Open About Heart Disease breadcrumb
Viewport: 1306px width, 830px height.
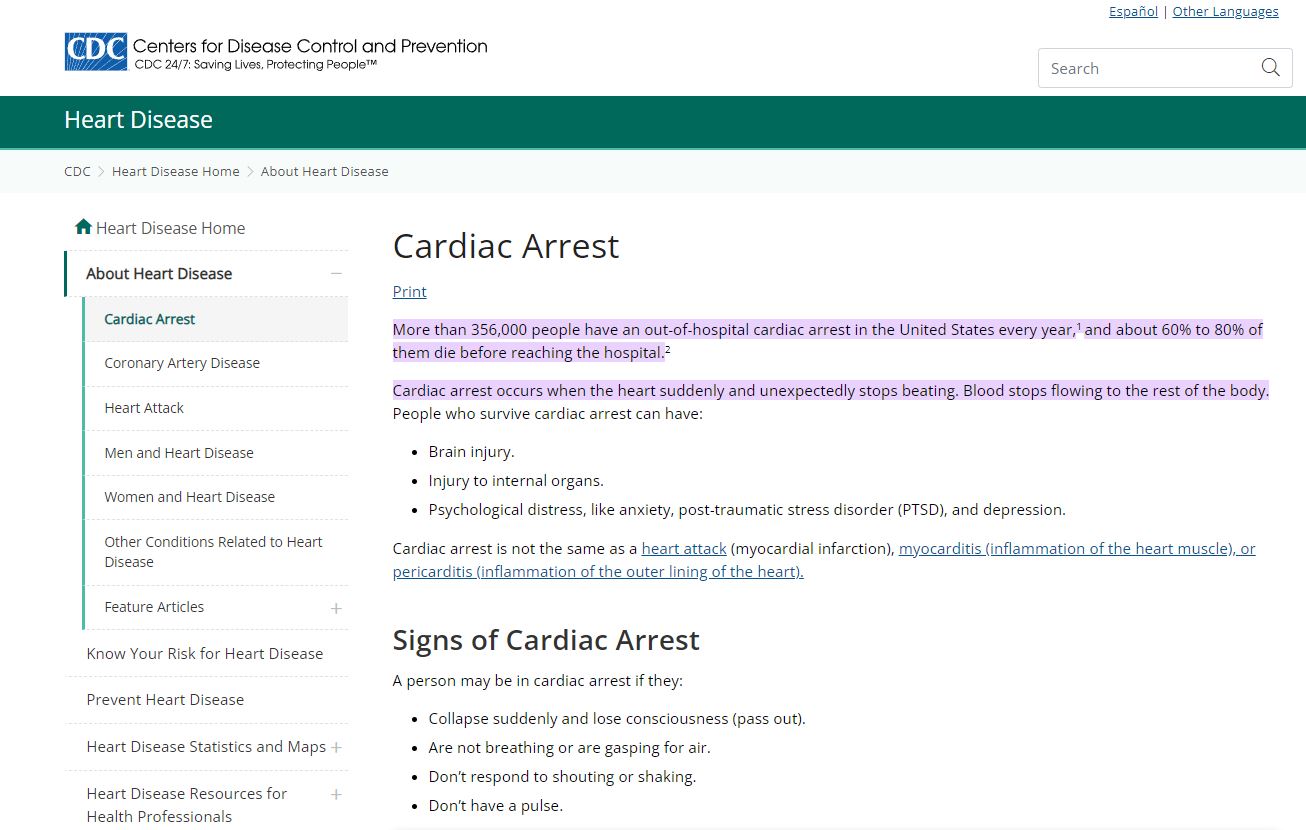pos(325,171)
